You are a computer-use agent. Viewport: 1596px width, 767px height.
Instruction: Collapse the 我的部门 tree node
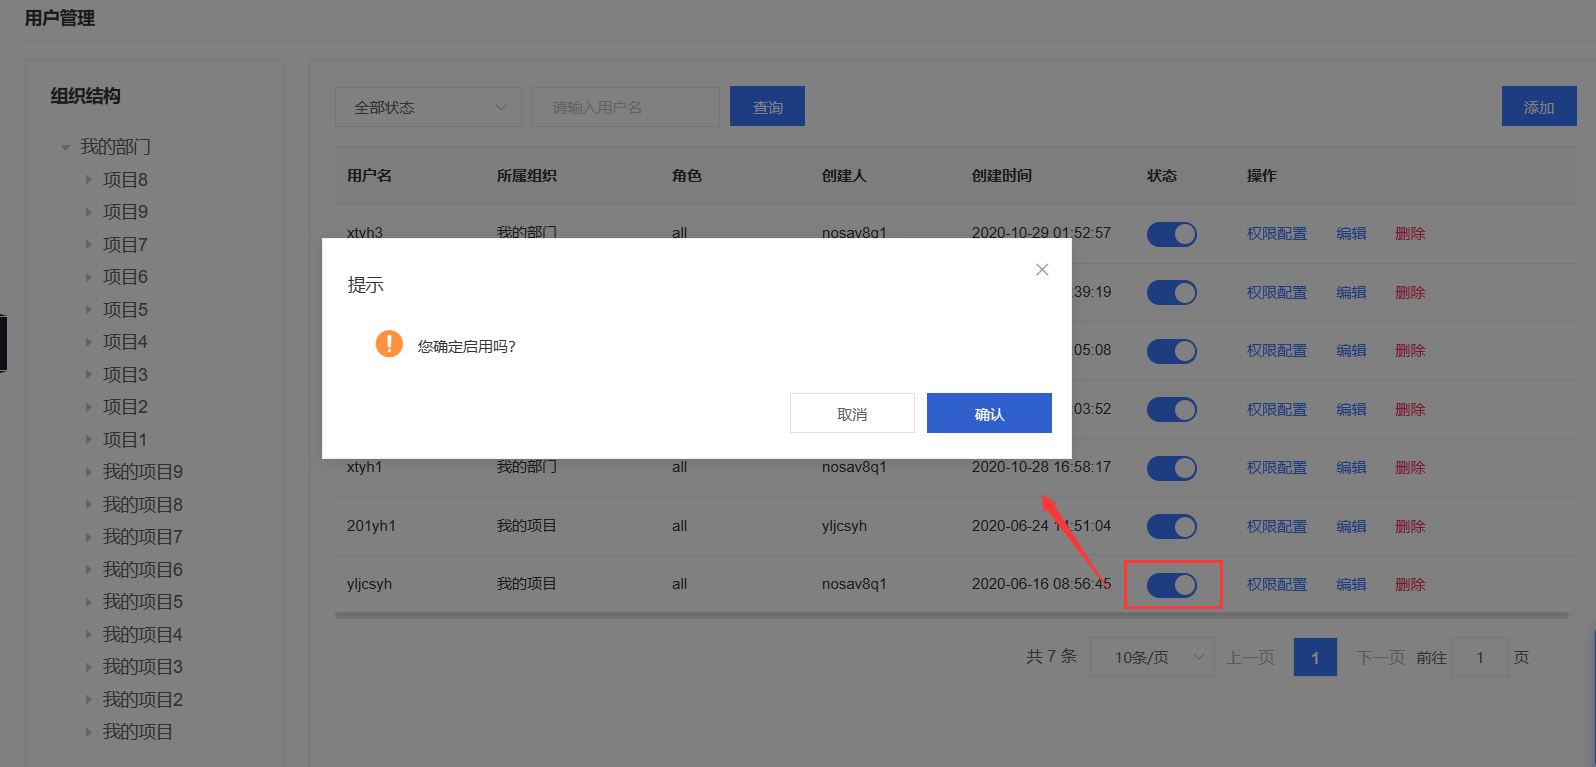[65, 148]
